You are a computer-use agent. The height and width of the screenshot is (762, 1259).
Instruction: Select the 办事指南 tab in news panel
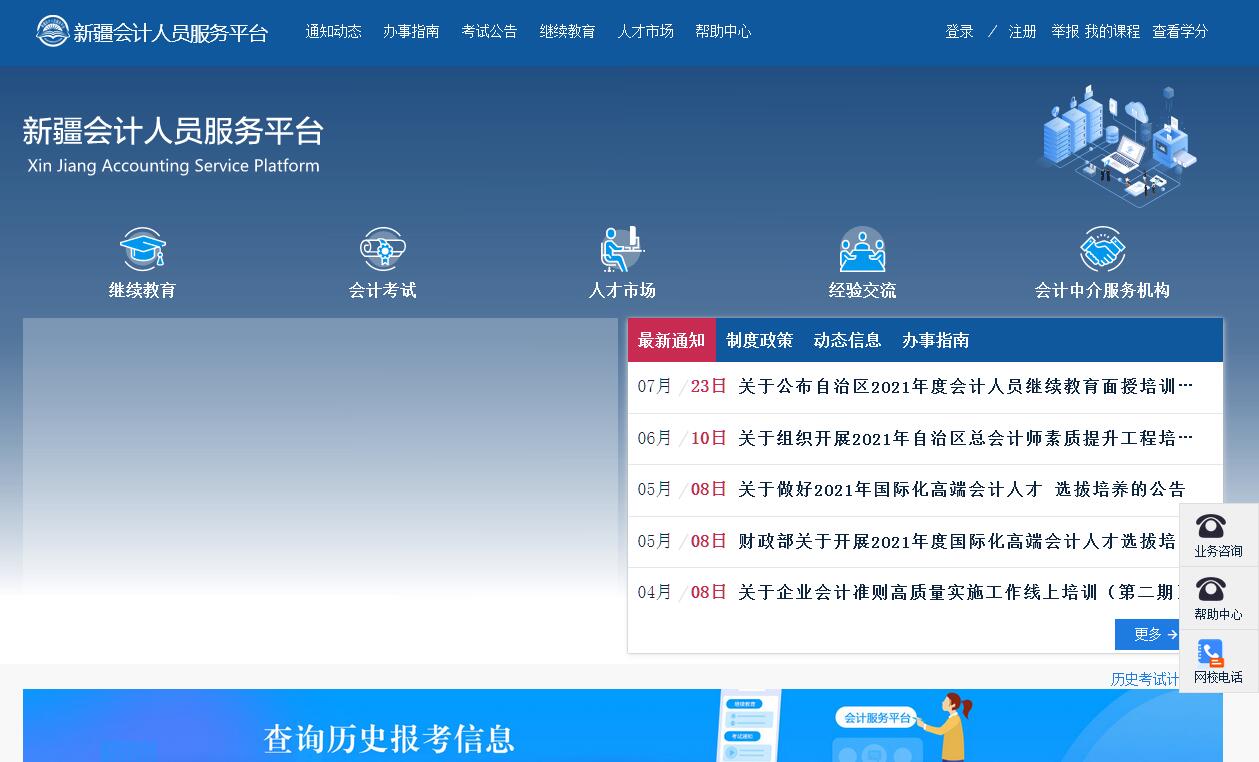935,341
